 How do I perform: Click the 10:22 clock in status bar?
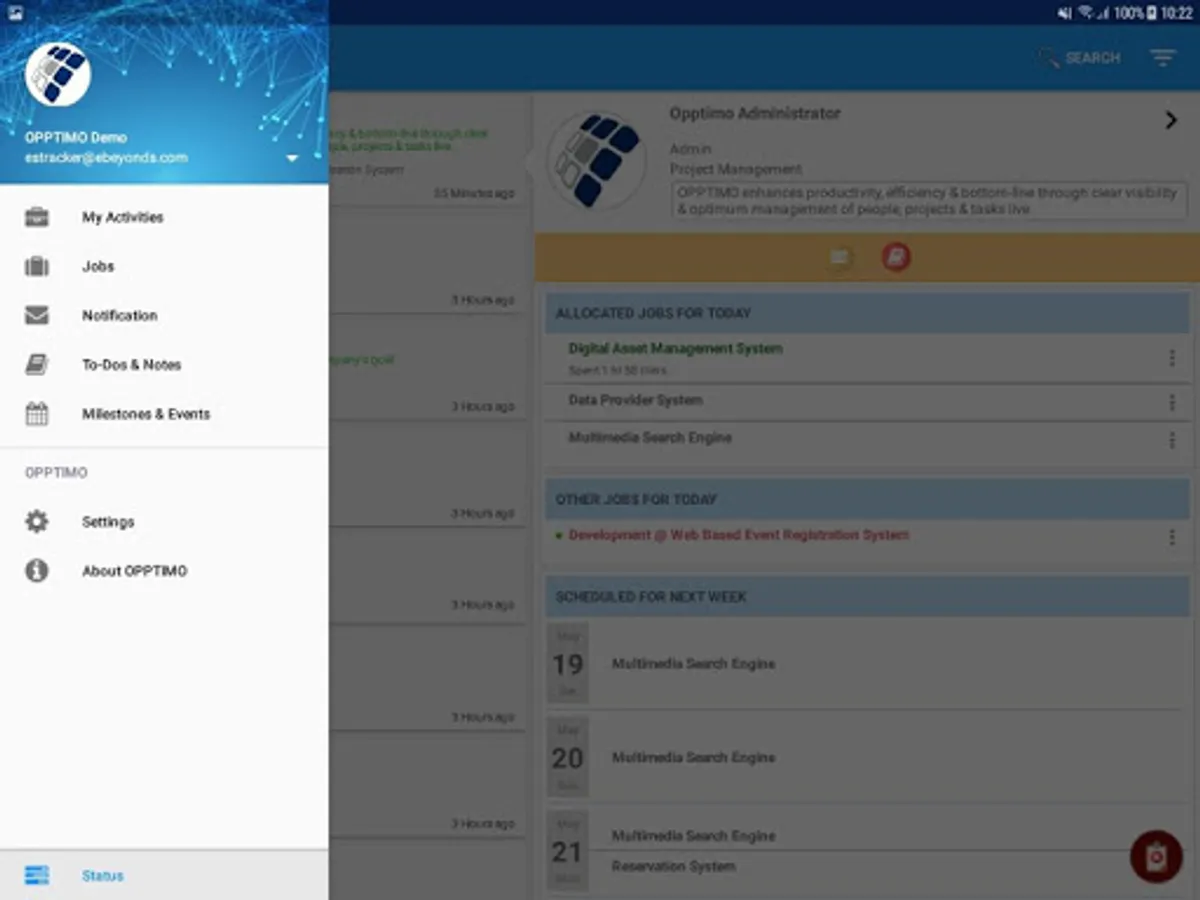tap(1177, 13)
